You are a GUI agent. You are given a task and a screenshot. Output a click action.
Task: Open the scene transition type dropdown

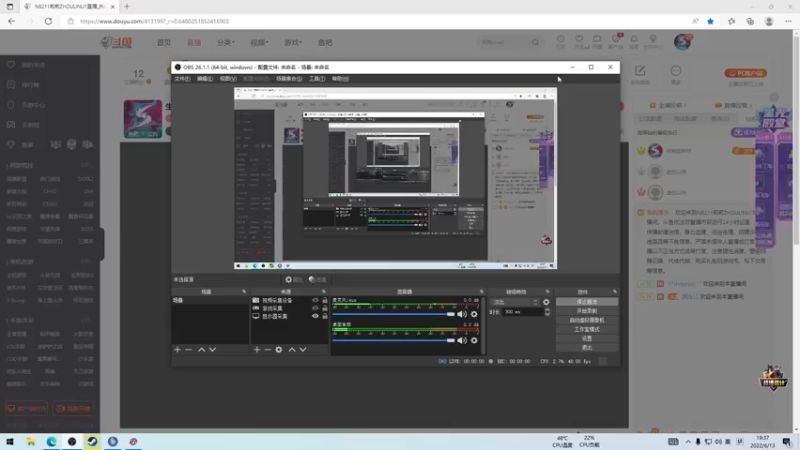tap(515, 302)
